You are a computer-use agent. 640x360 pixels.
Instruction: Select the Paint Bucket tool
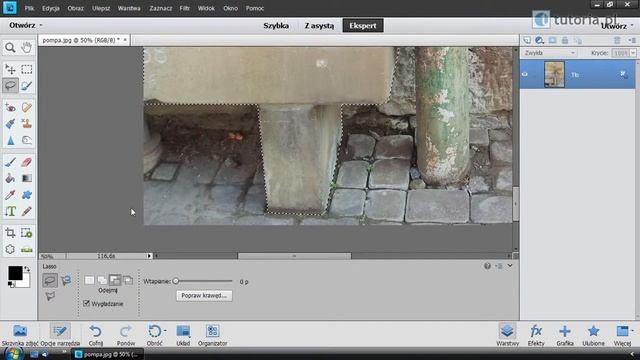pos(10,178)
